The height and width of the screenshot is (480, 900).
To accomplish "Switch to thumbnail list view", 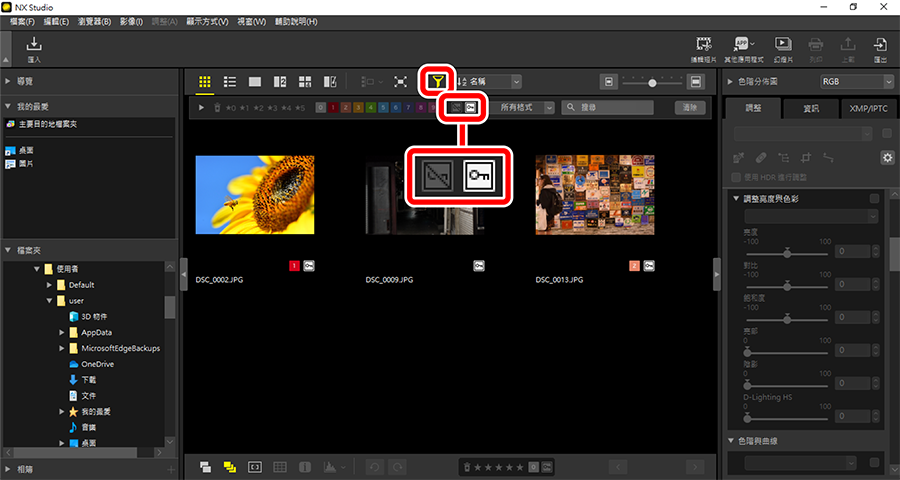I will tap(230, 82).
